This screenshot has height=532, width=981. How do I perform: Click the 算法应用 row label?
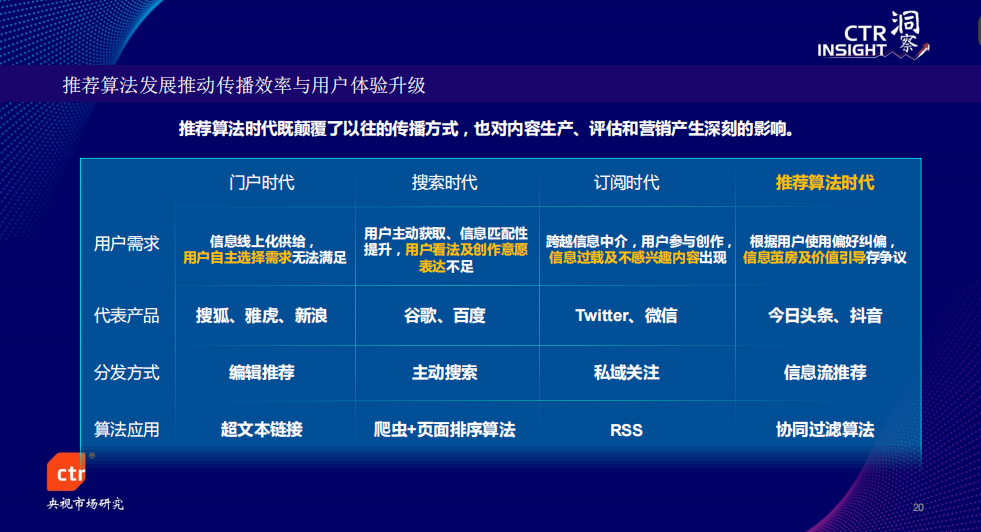click(126, 429)
